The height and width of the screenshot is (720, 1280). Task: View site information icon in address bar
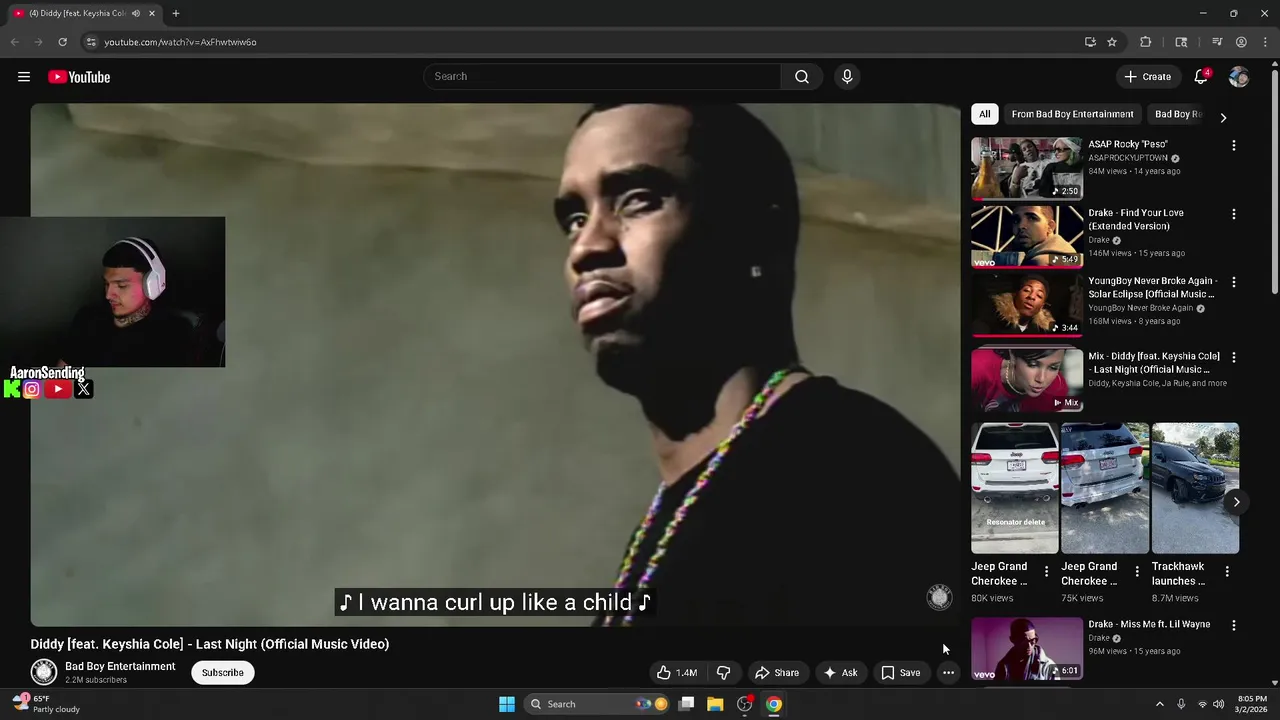click(91, 42)
